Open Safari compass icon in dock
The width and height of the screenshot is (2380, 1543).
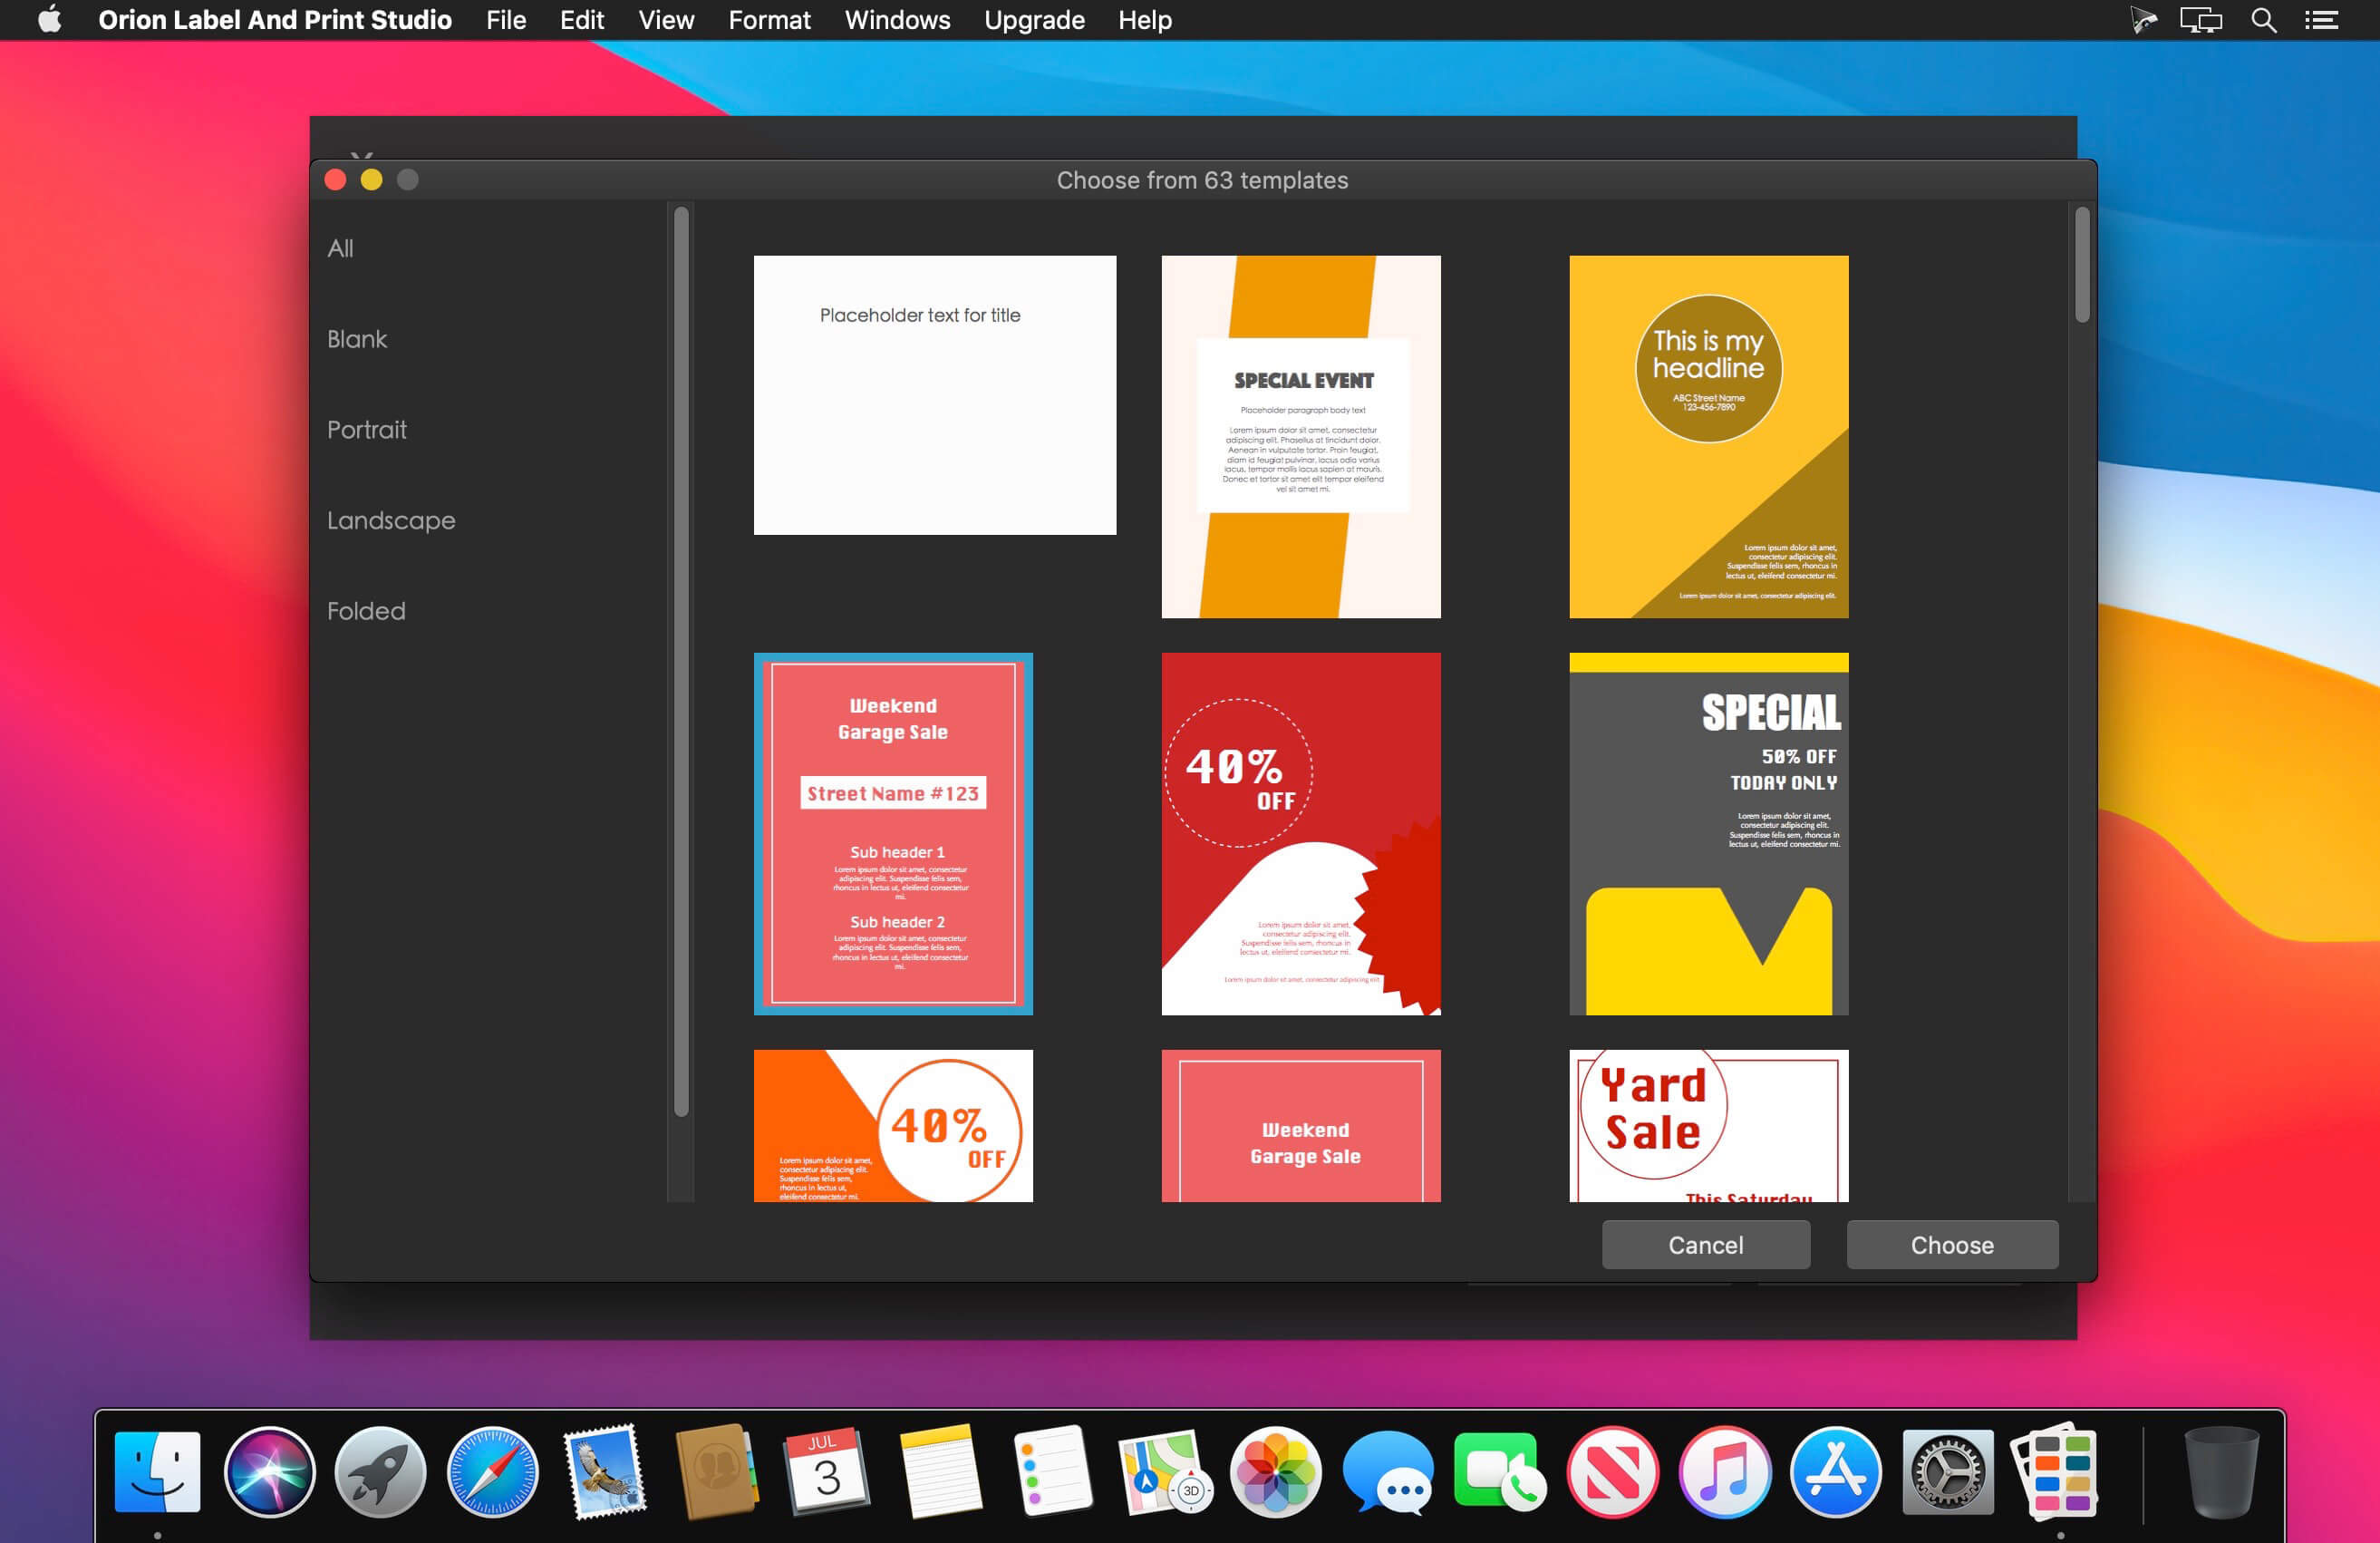(492, 1471)
